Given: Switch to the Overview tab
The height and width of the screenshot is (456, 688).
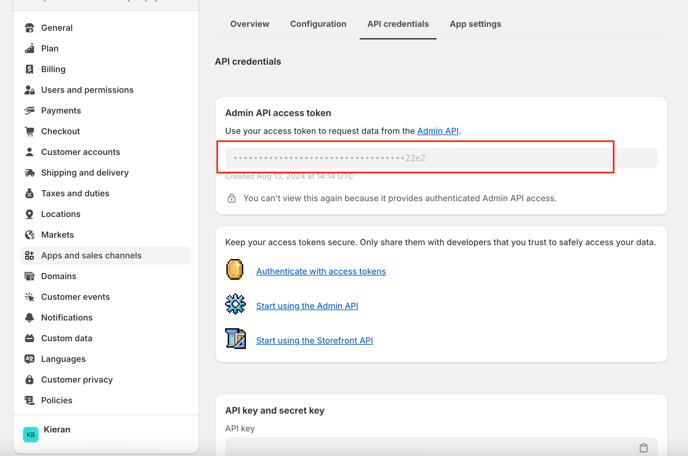Looking at the screenshot, I should pyautogui.click(x=249, y=24).
